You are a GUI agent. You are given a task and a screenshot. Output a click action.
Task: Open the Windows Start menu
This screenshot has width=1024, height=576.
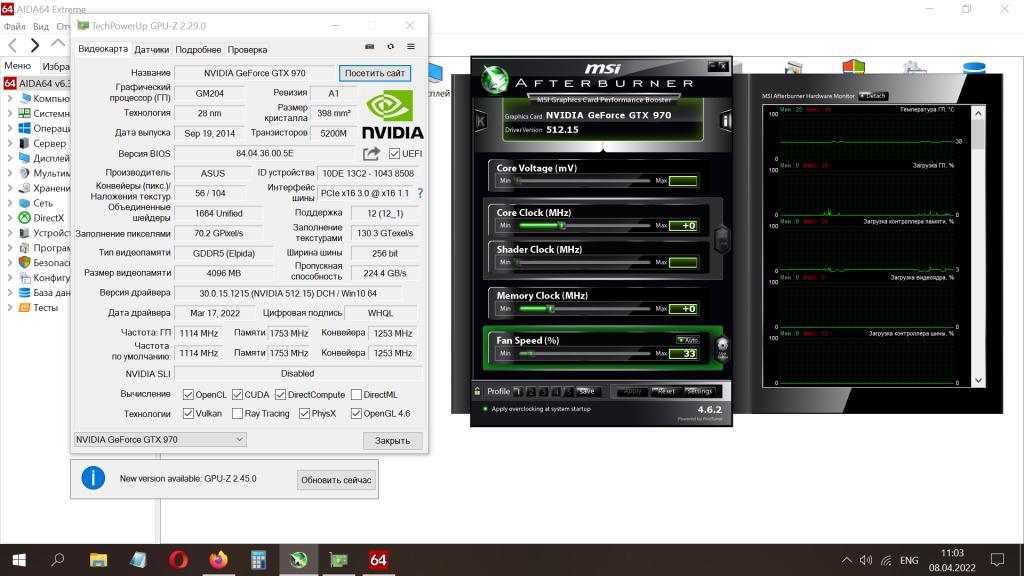[x=19, y=560]
